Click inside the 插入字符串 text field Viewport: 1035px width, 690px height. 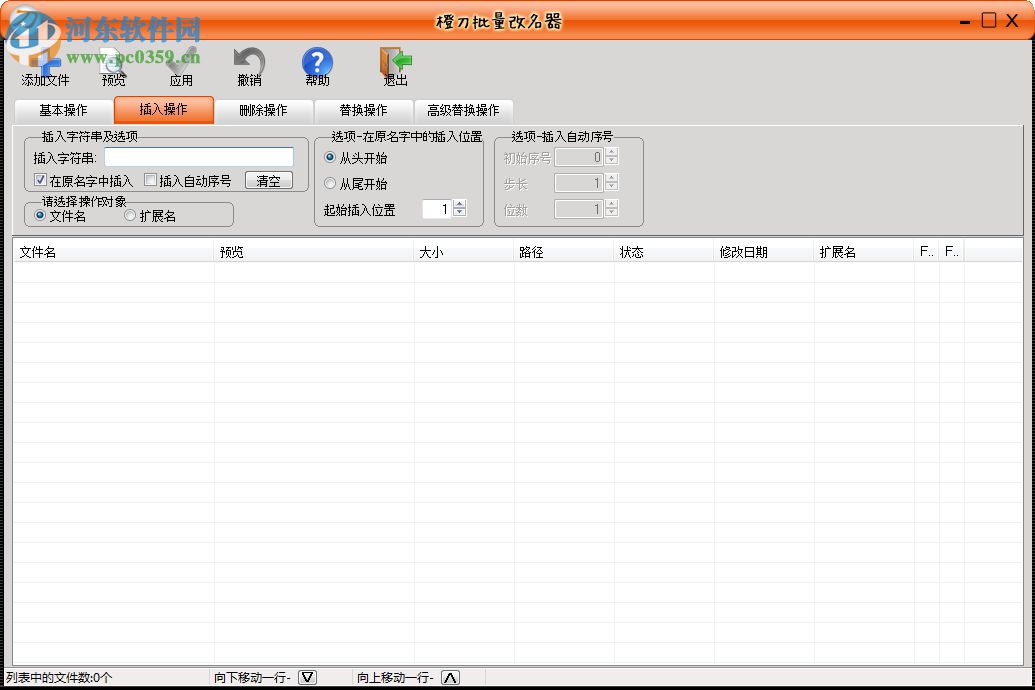point(198,157)
